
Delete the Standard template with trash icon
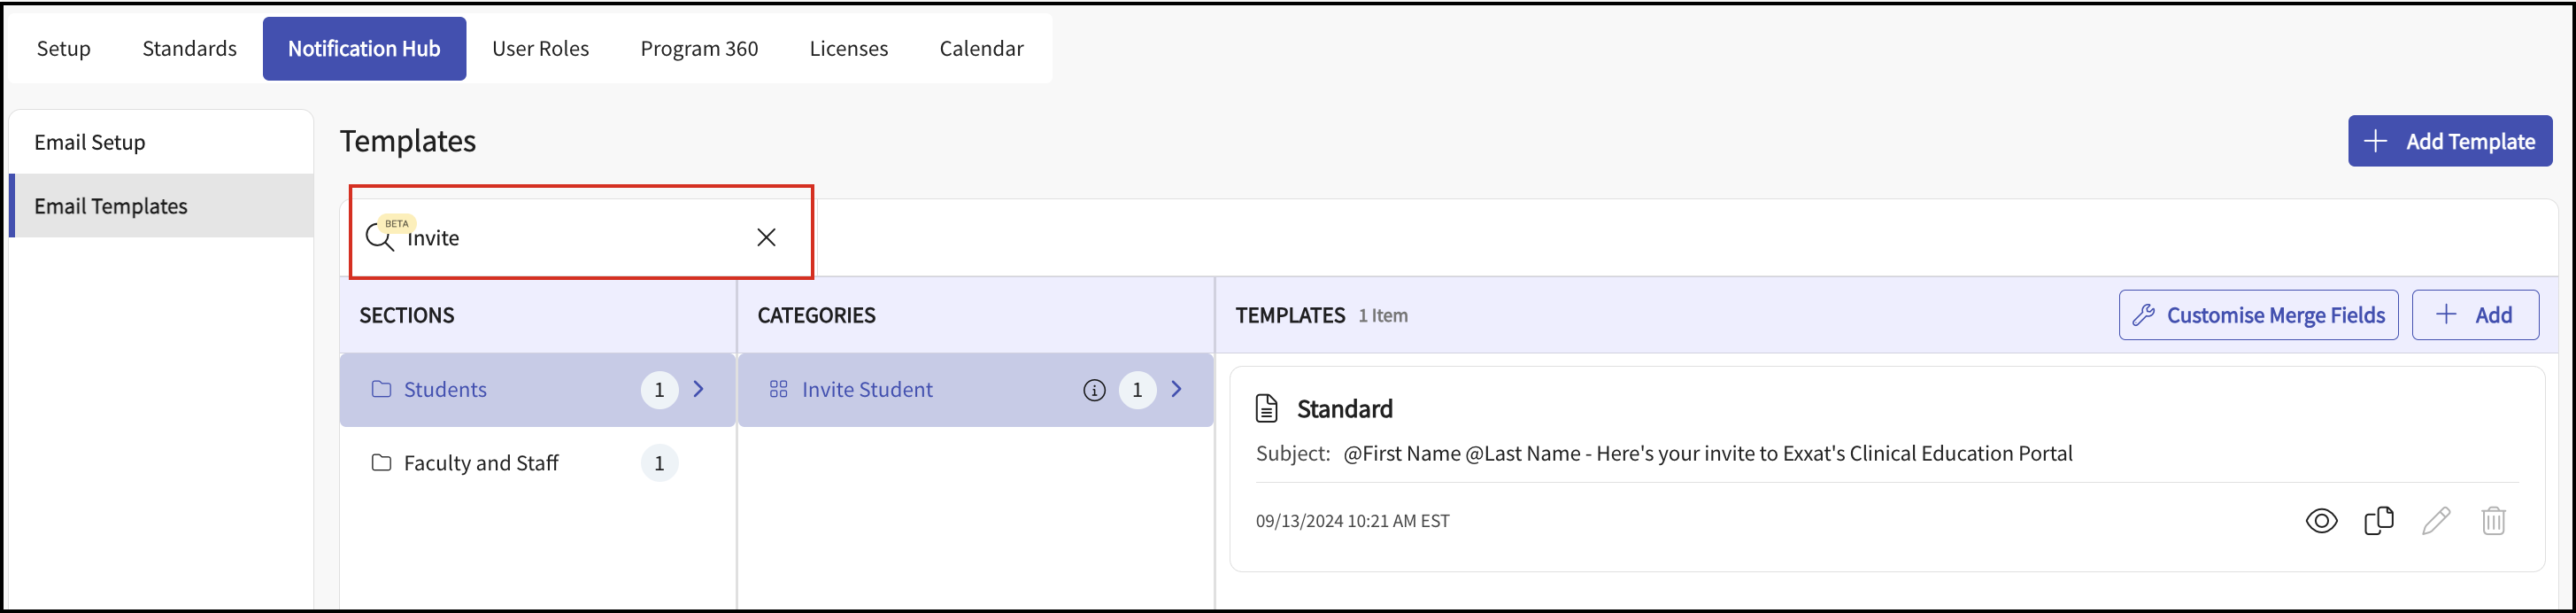pos(2493,521)
